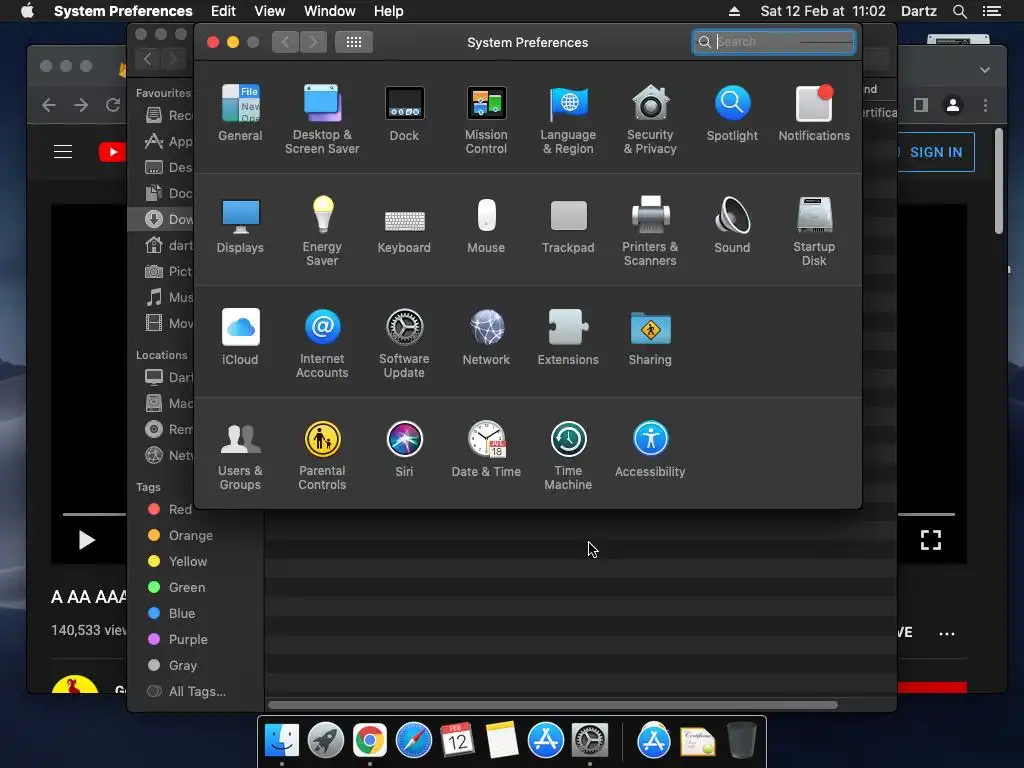
Task: Open Trackpad preferences
Action: pyautogui.click(x=568, y=225)
